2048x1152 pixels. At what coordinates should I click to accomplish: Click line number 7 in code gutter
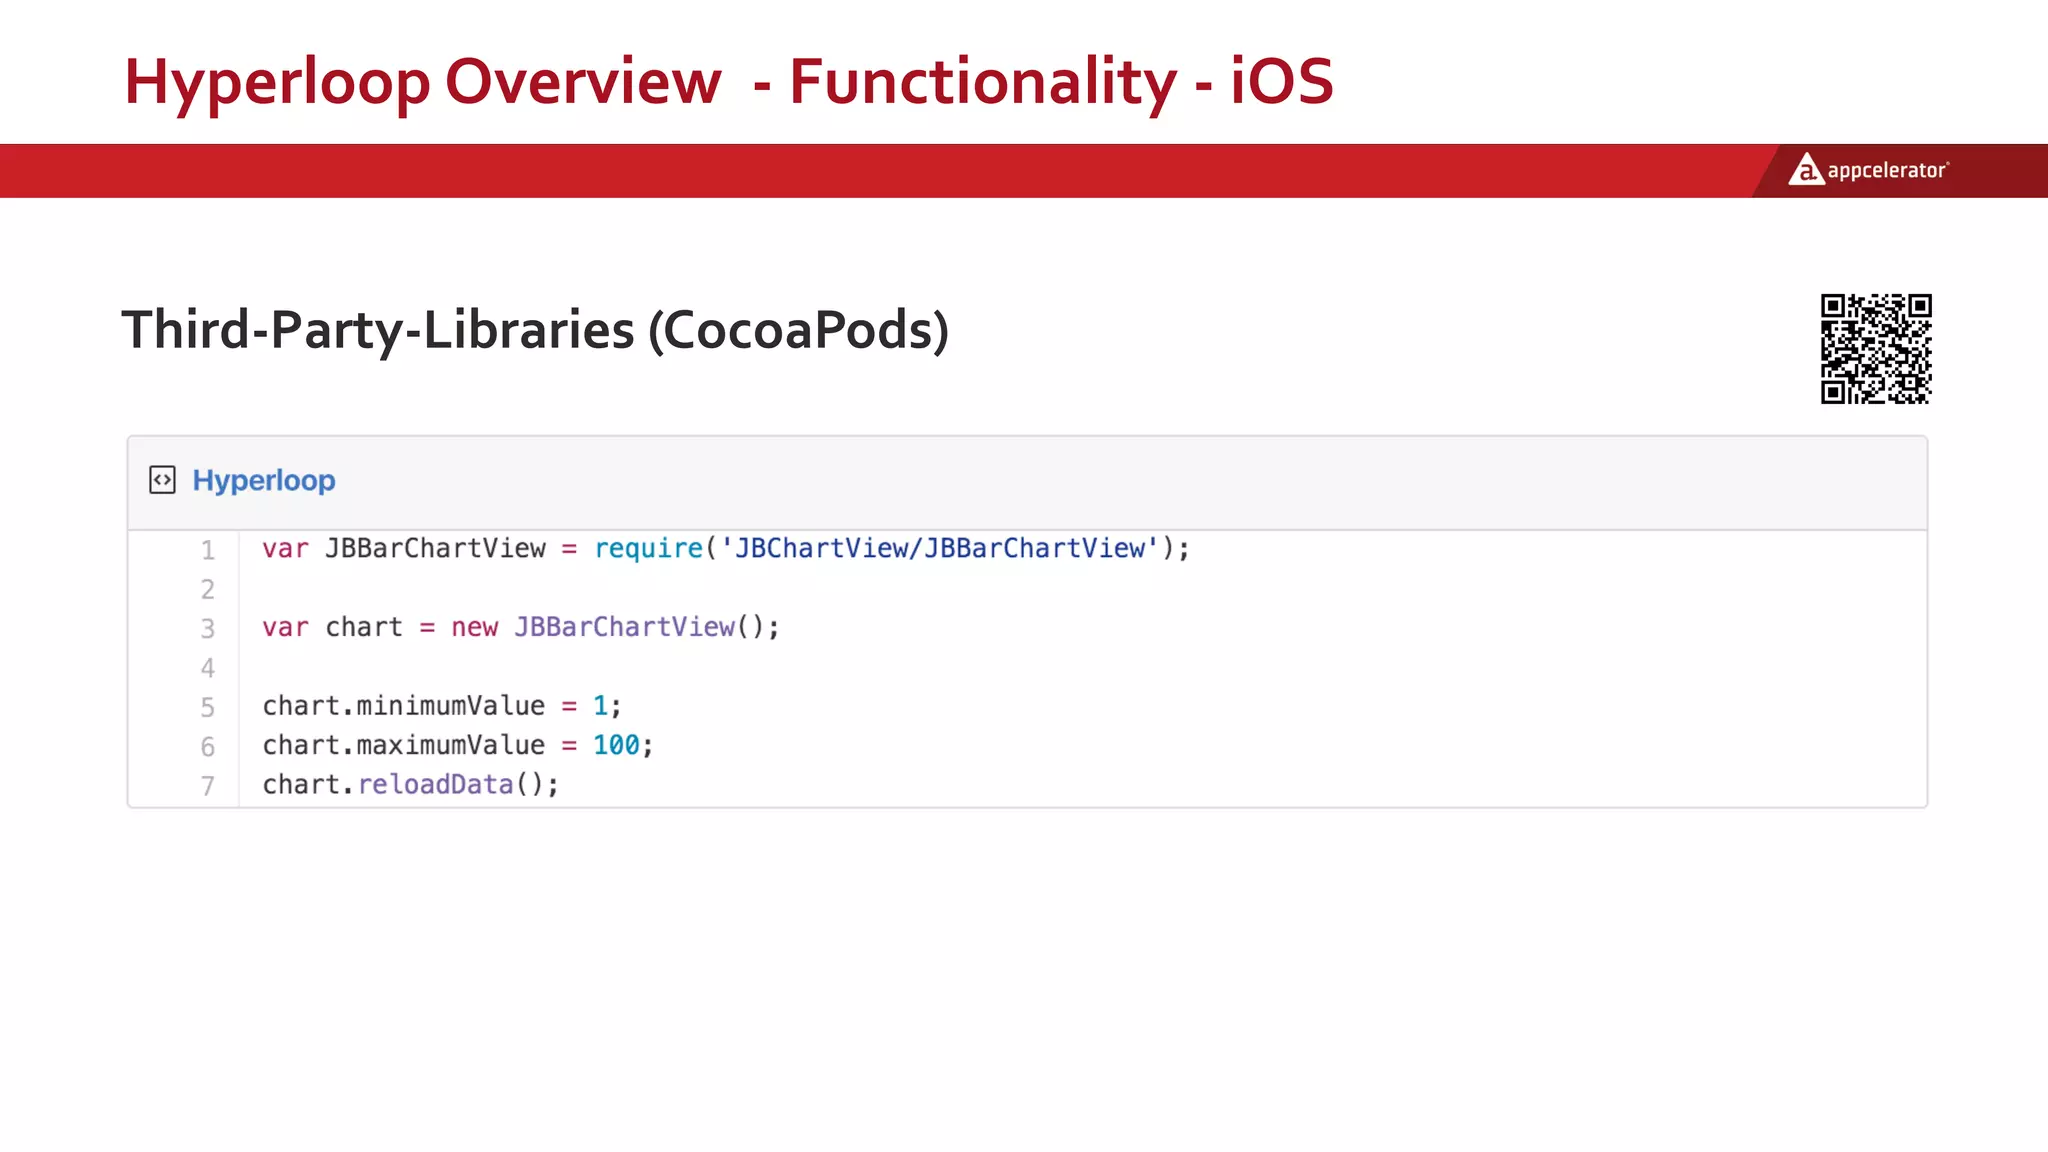point(207,786)
